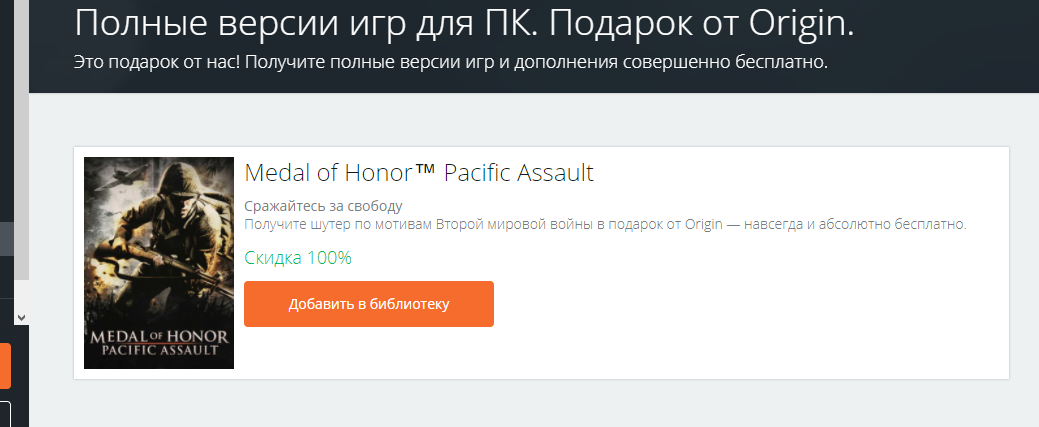1039x427 pixels.
Task: Click the orange button at left edge
Action: (5, 366)
